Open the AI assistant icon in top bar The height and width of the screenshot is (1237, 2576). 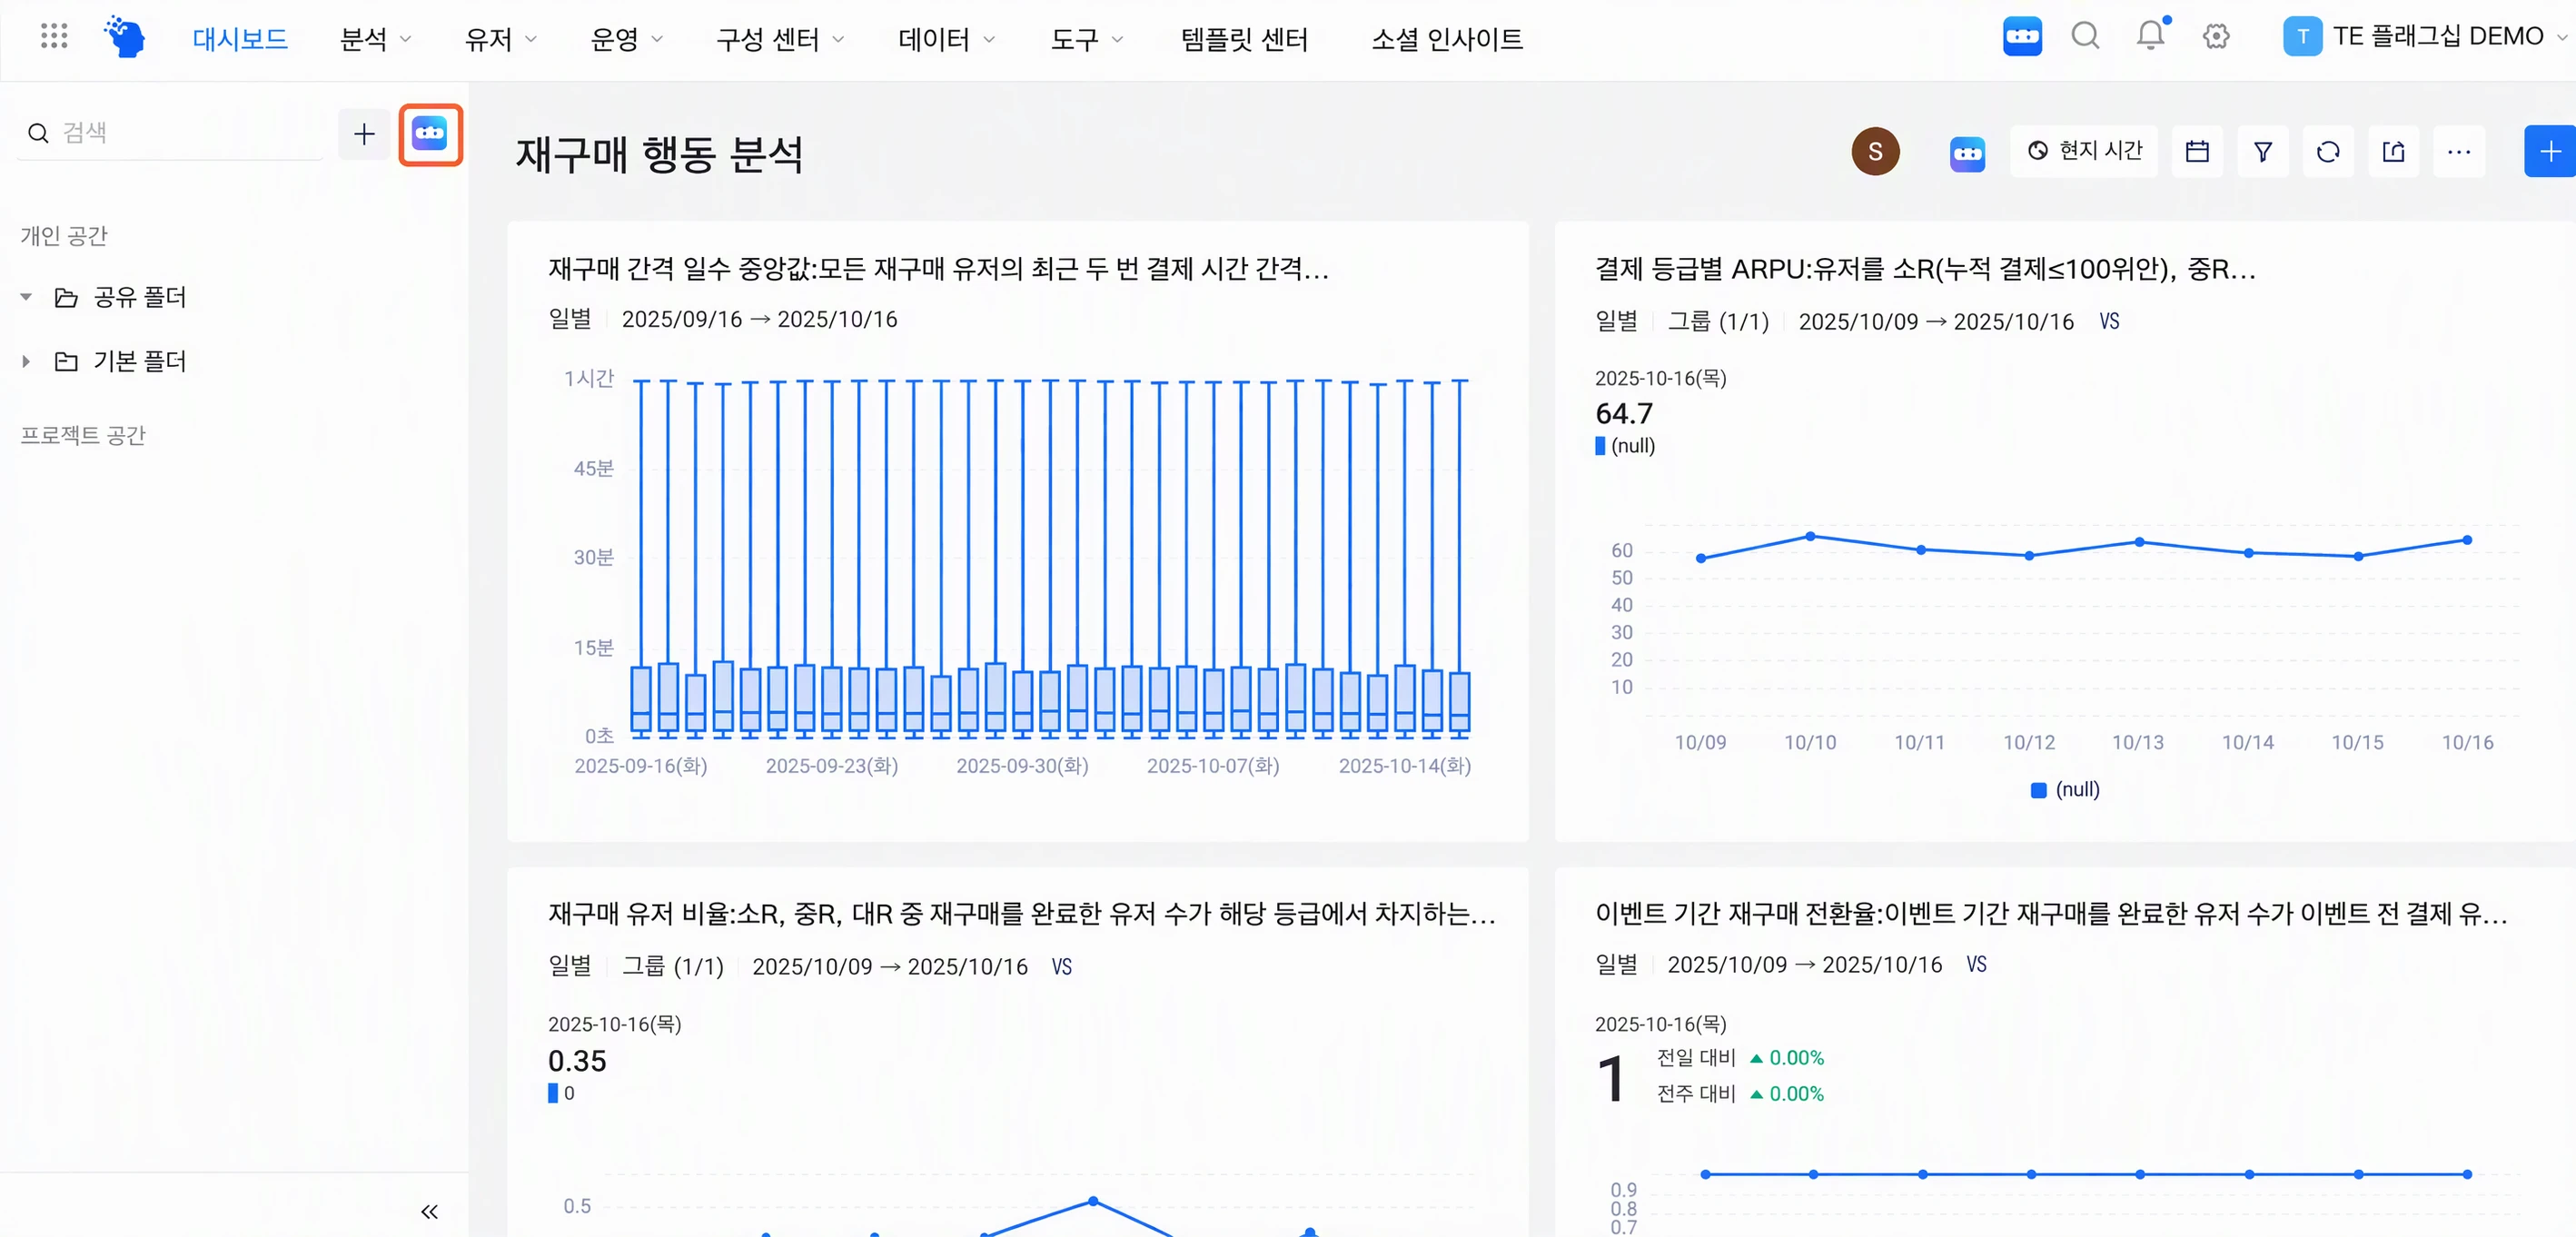point(2021,37)
